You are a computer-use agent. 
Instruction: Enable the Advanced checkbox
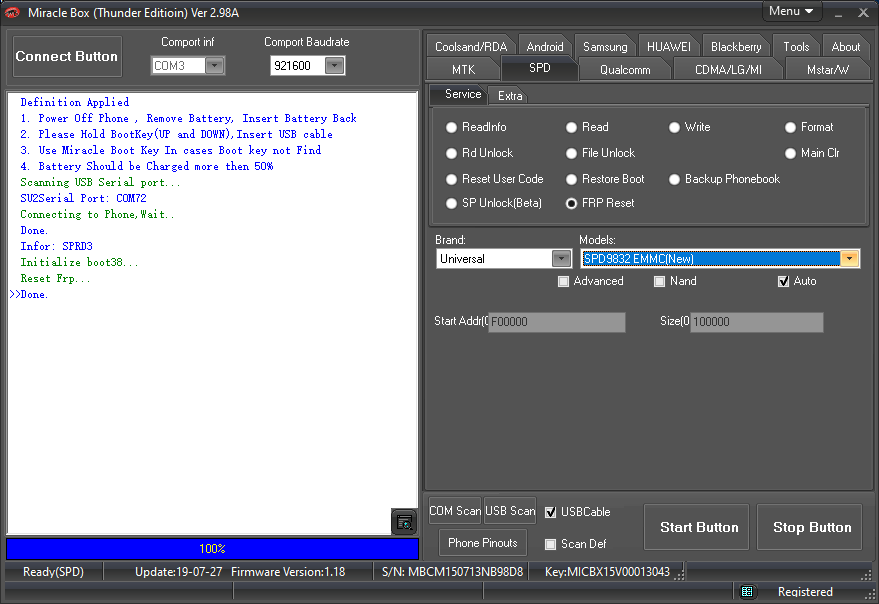point(563,282)
